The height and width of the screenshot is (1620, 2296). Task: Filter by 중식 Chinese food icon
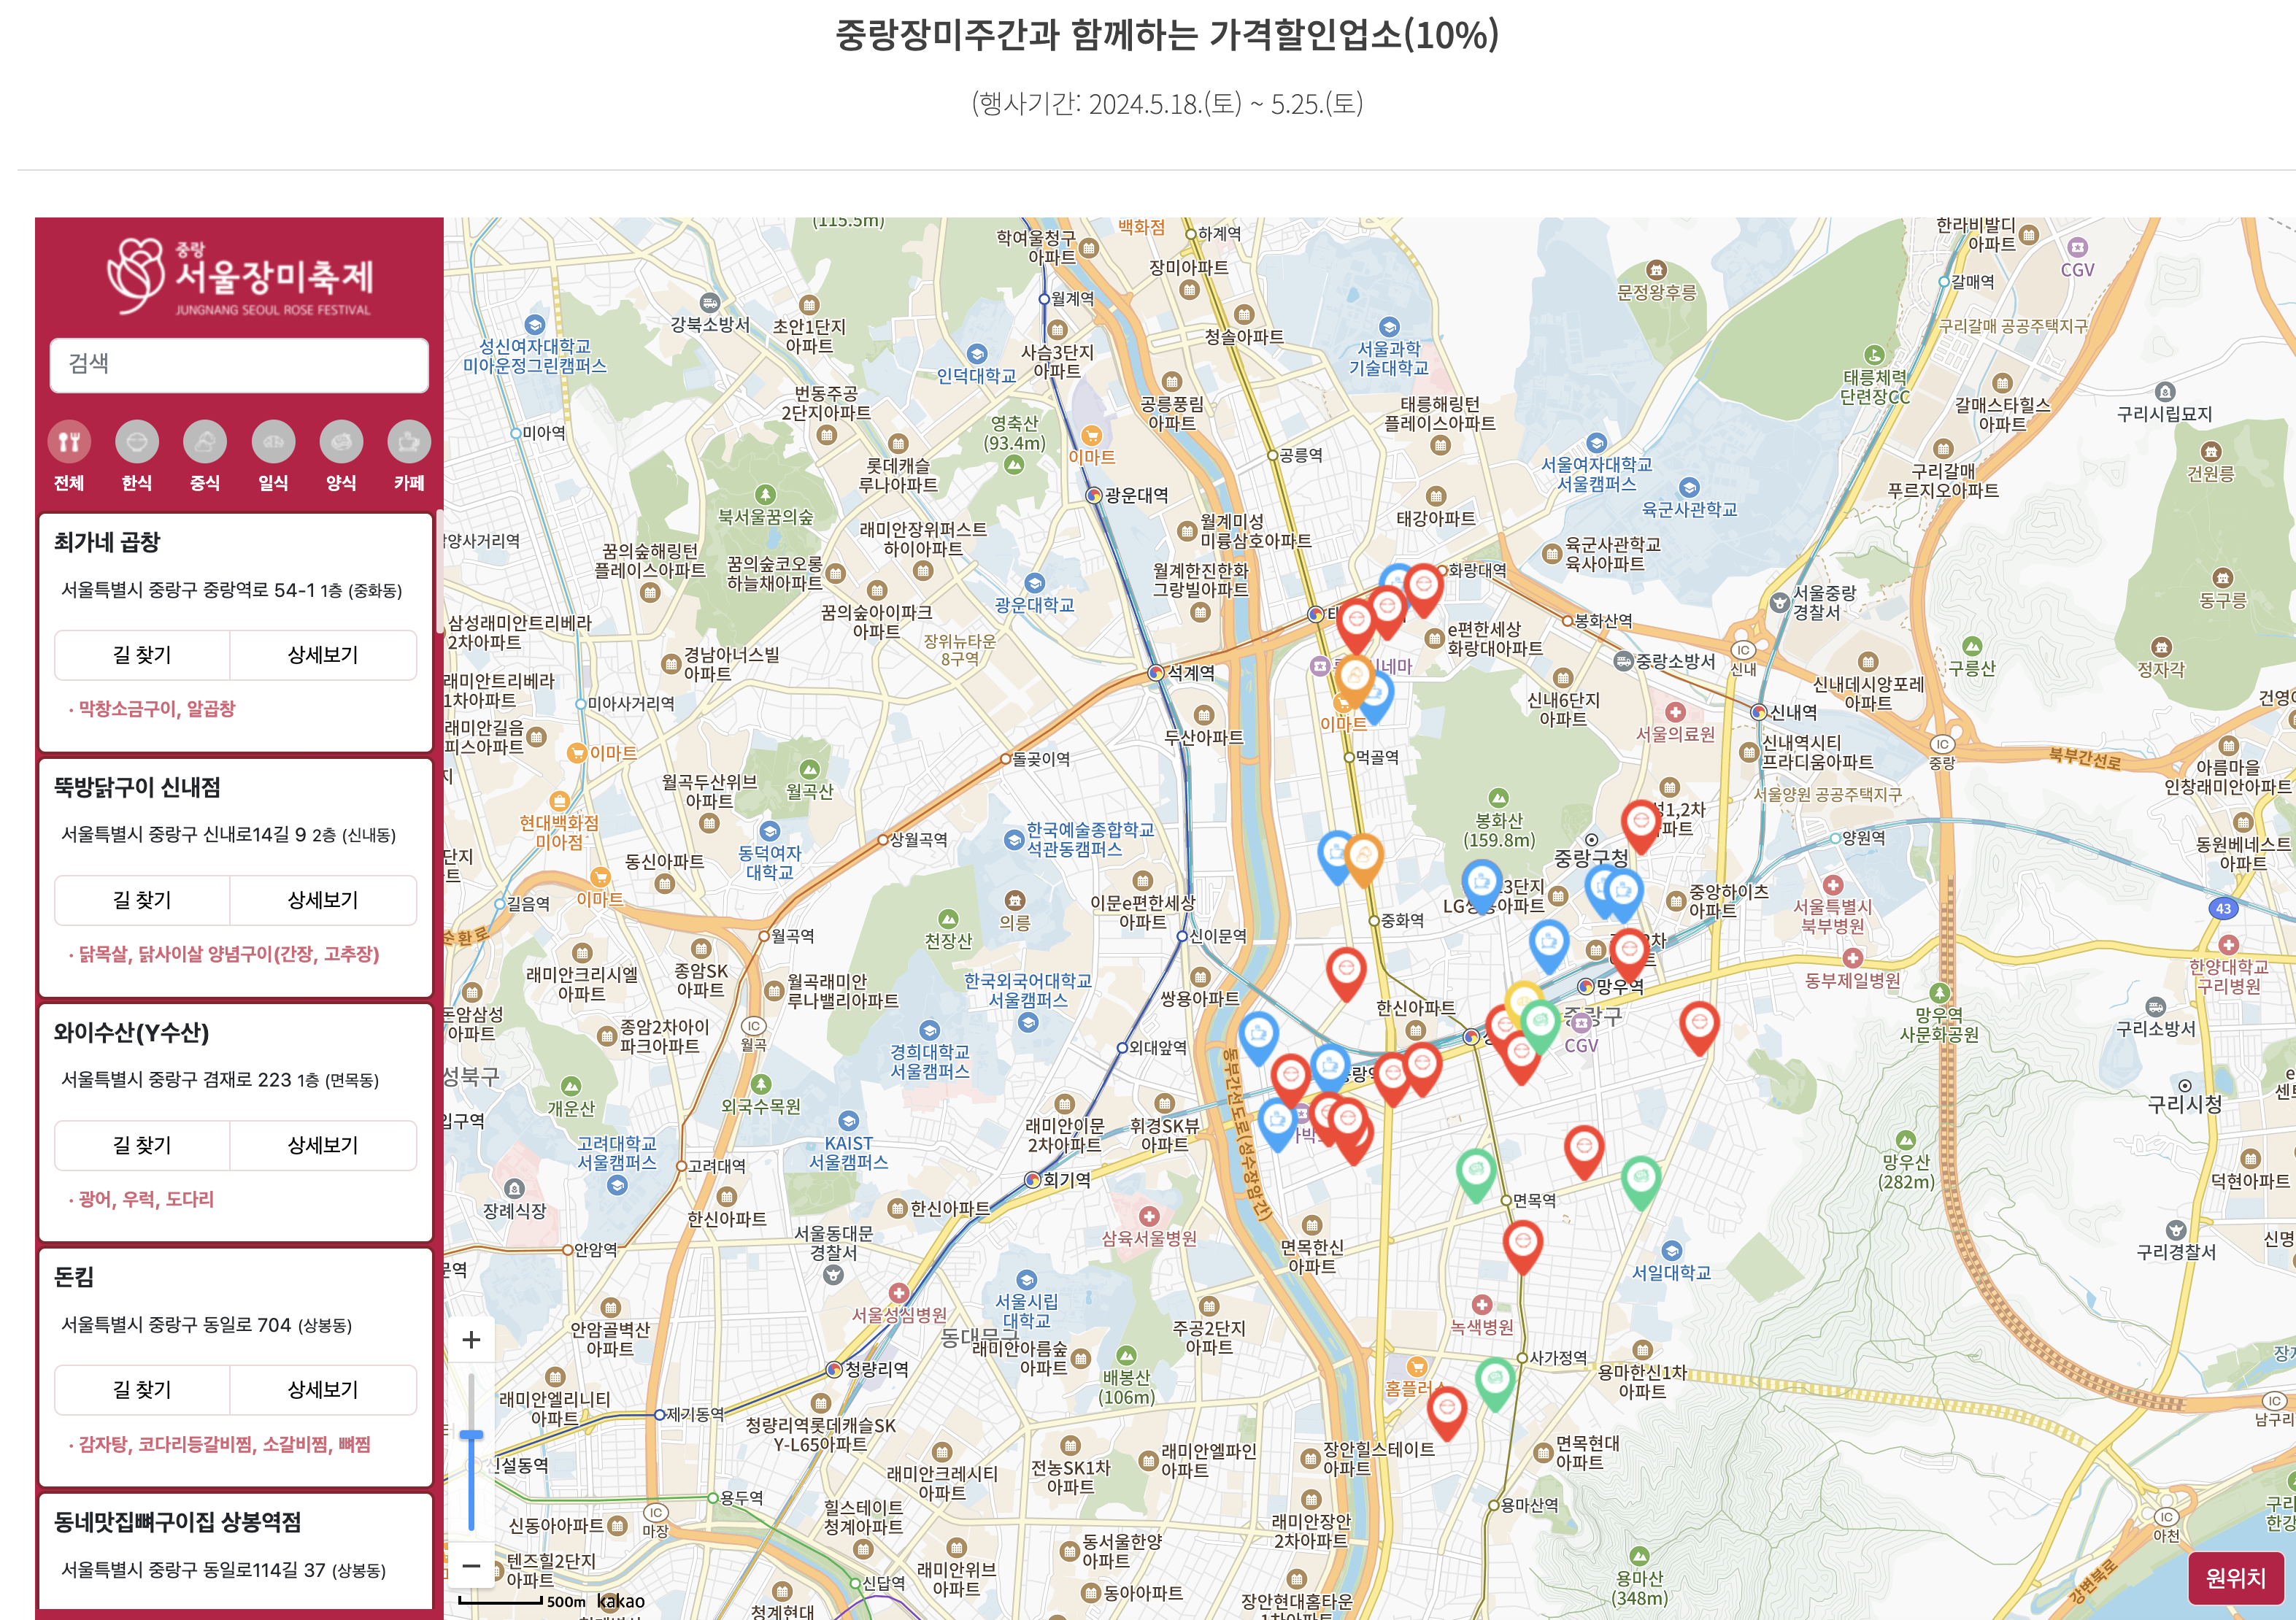click(205, 442)
